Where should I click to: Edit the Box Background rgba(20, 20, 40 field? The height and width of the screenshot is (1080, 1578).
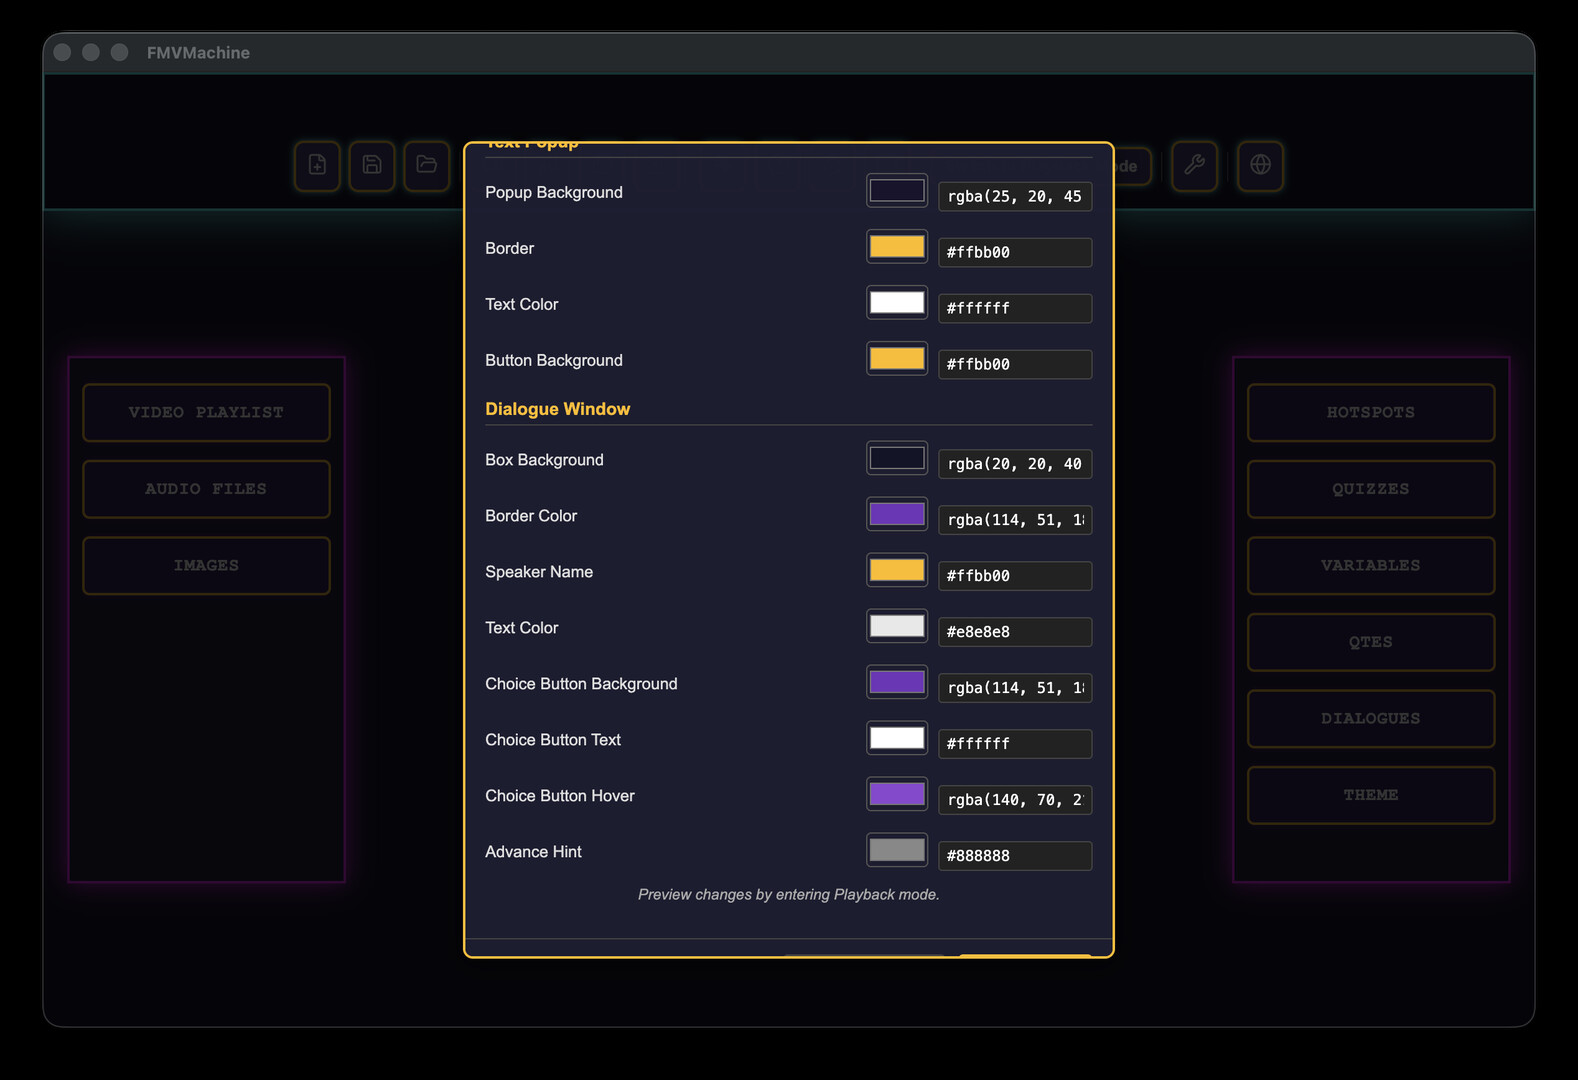point(1015,464)
